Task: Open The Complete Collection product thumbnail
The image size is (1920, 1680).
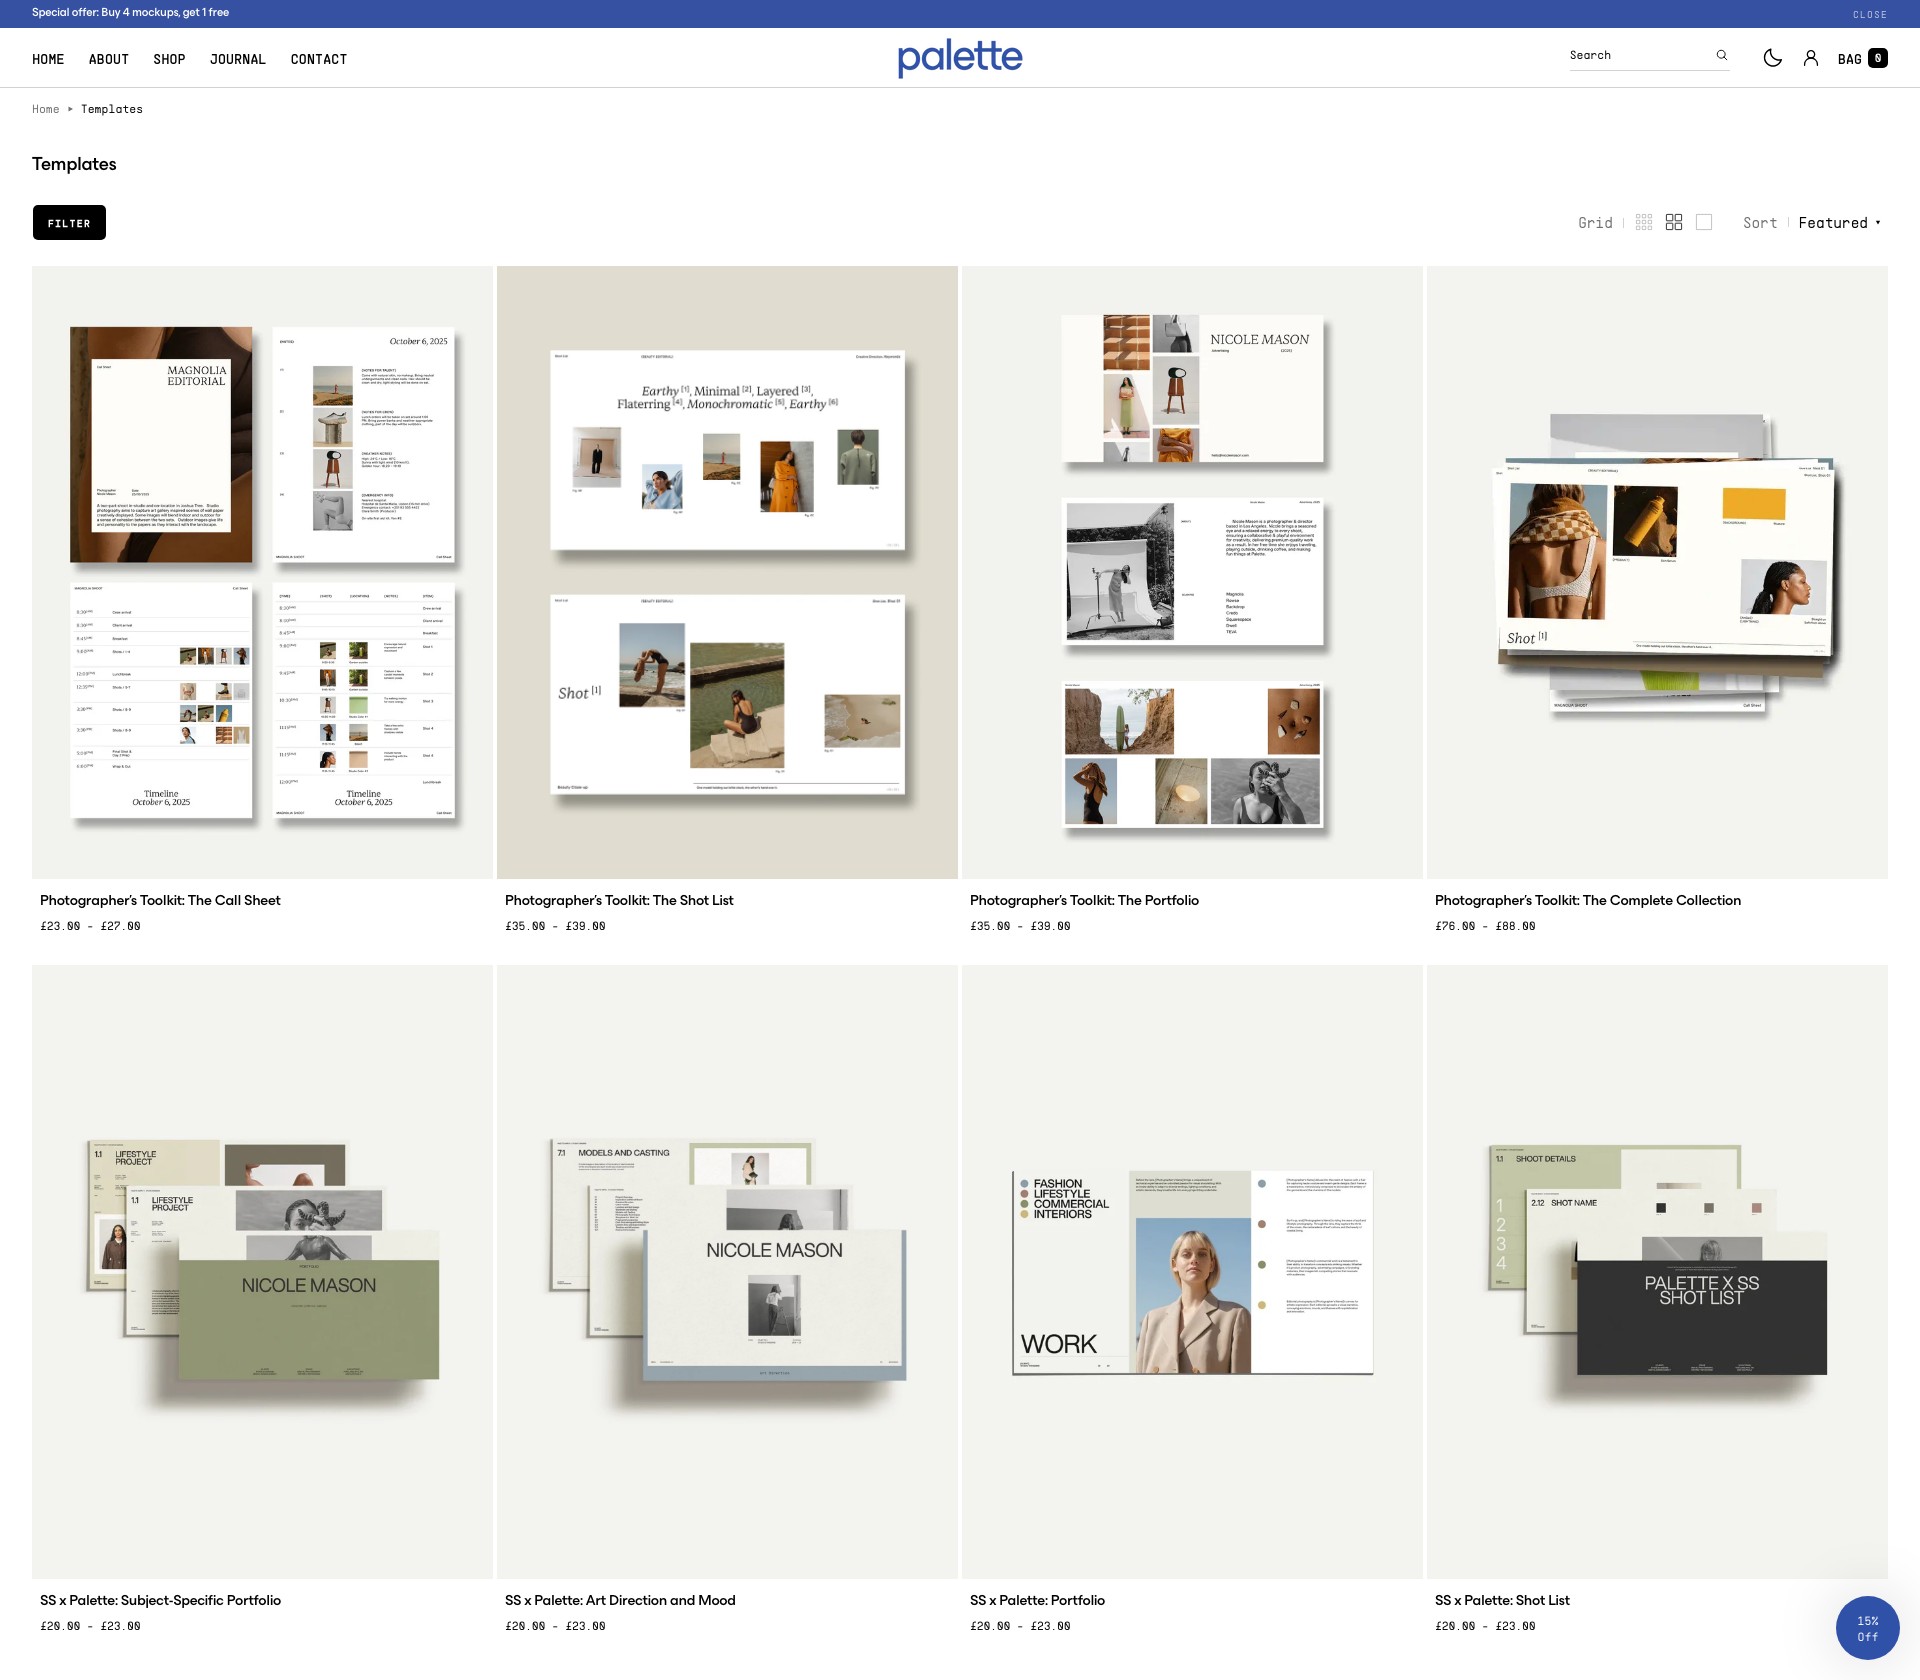Action: tap(1657, 572)
